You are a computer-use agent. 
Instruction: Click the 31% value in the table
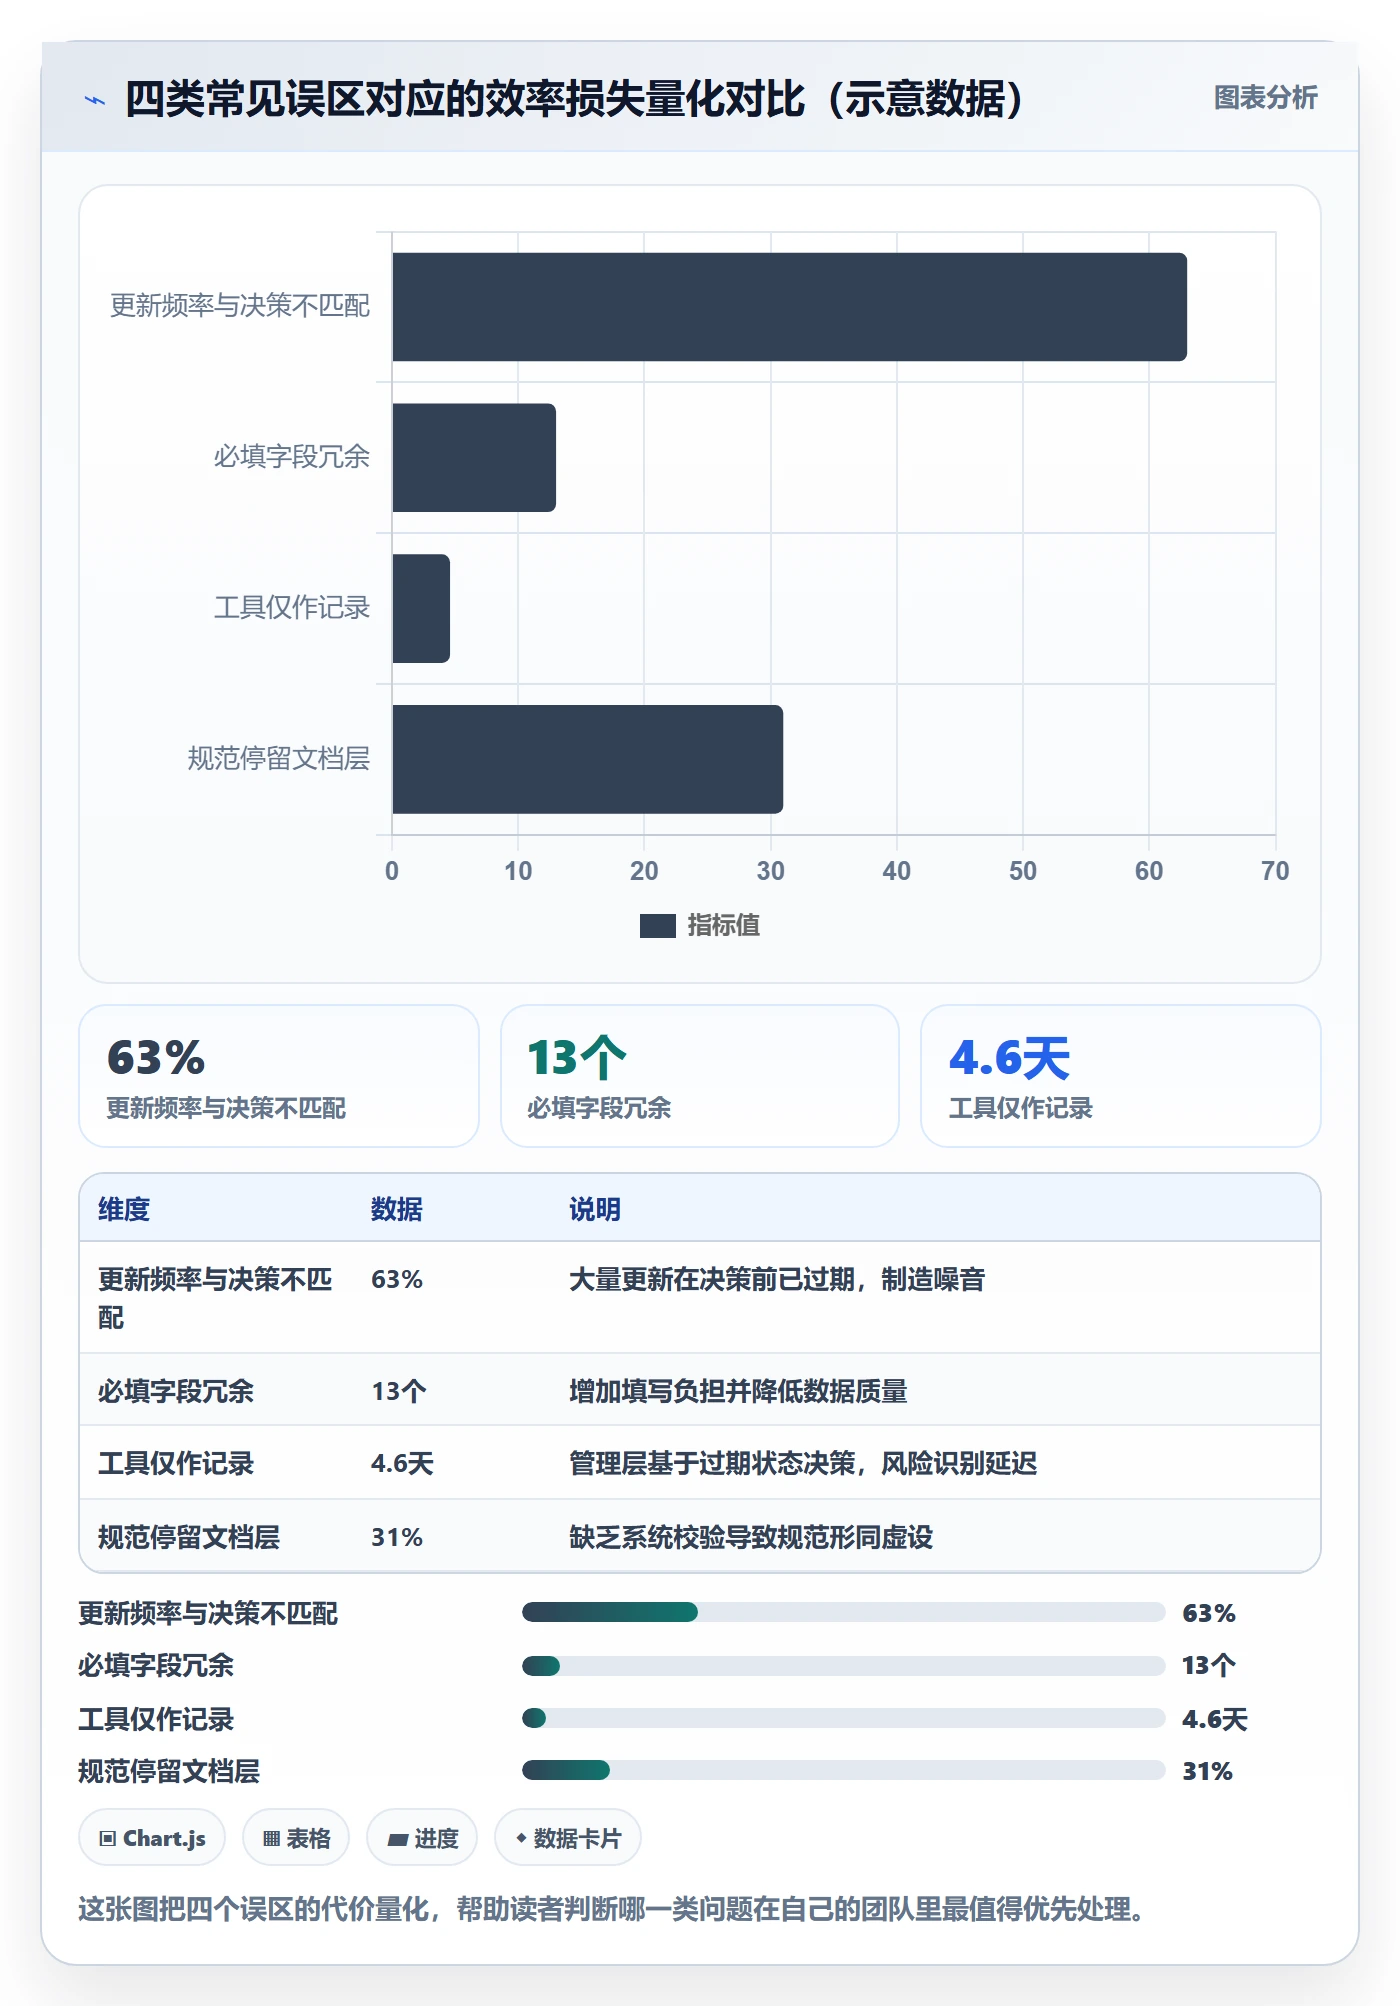pyautogui.click(x=397, y=1537)
